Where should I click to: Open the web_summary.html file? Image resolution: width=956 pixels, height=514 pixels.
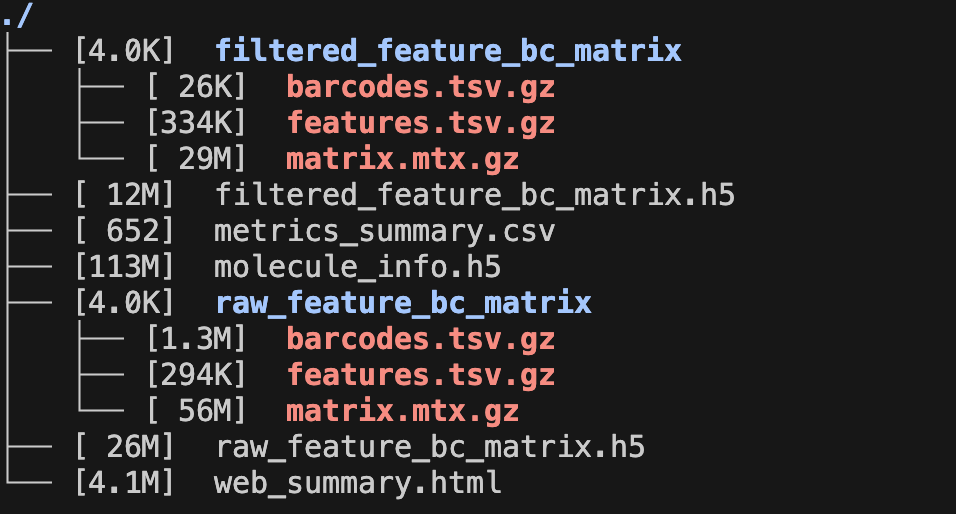click(x=357, y=484)
